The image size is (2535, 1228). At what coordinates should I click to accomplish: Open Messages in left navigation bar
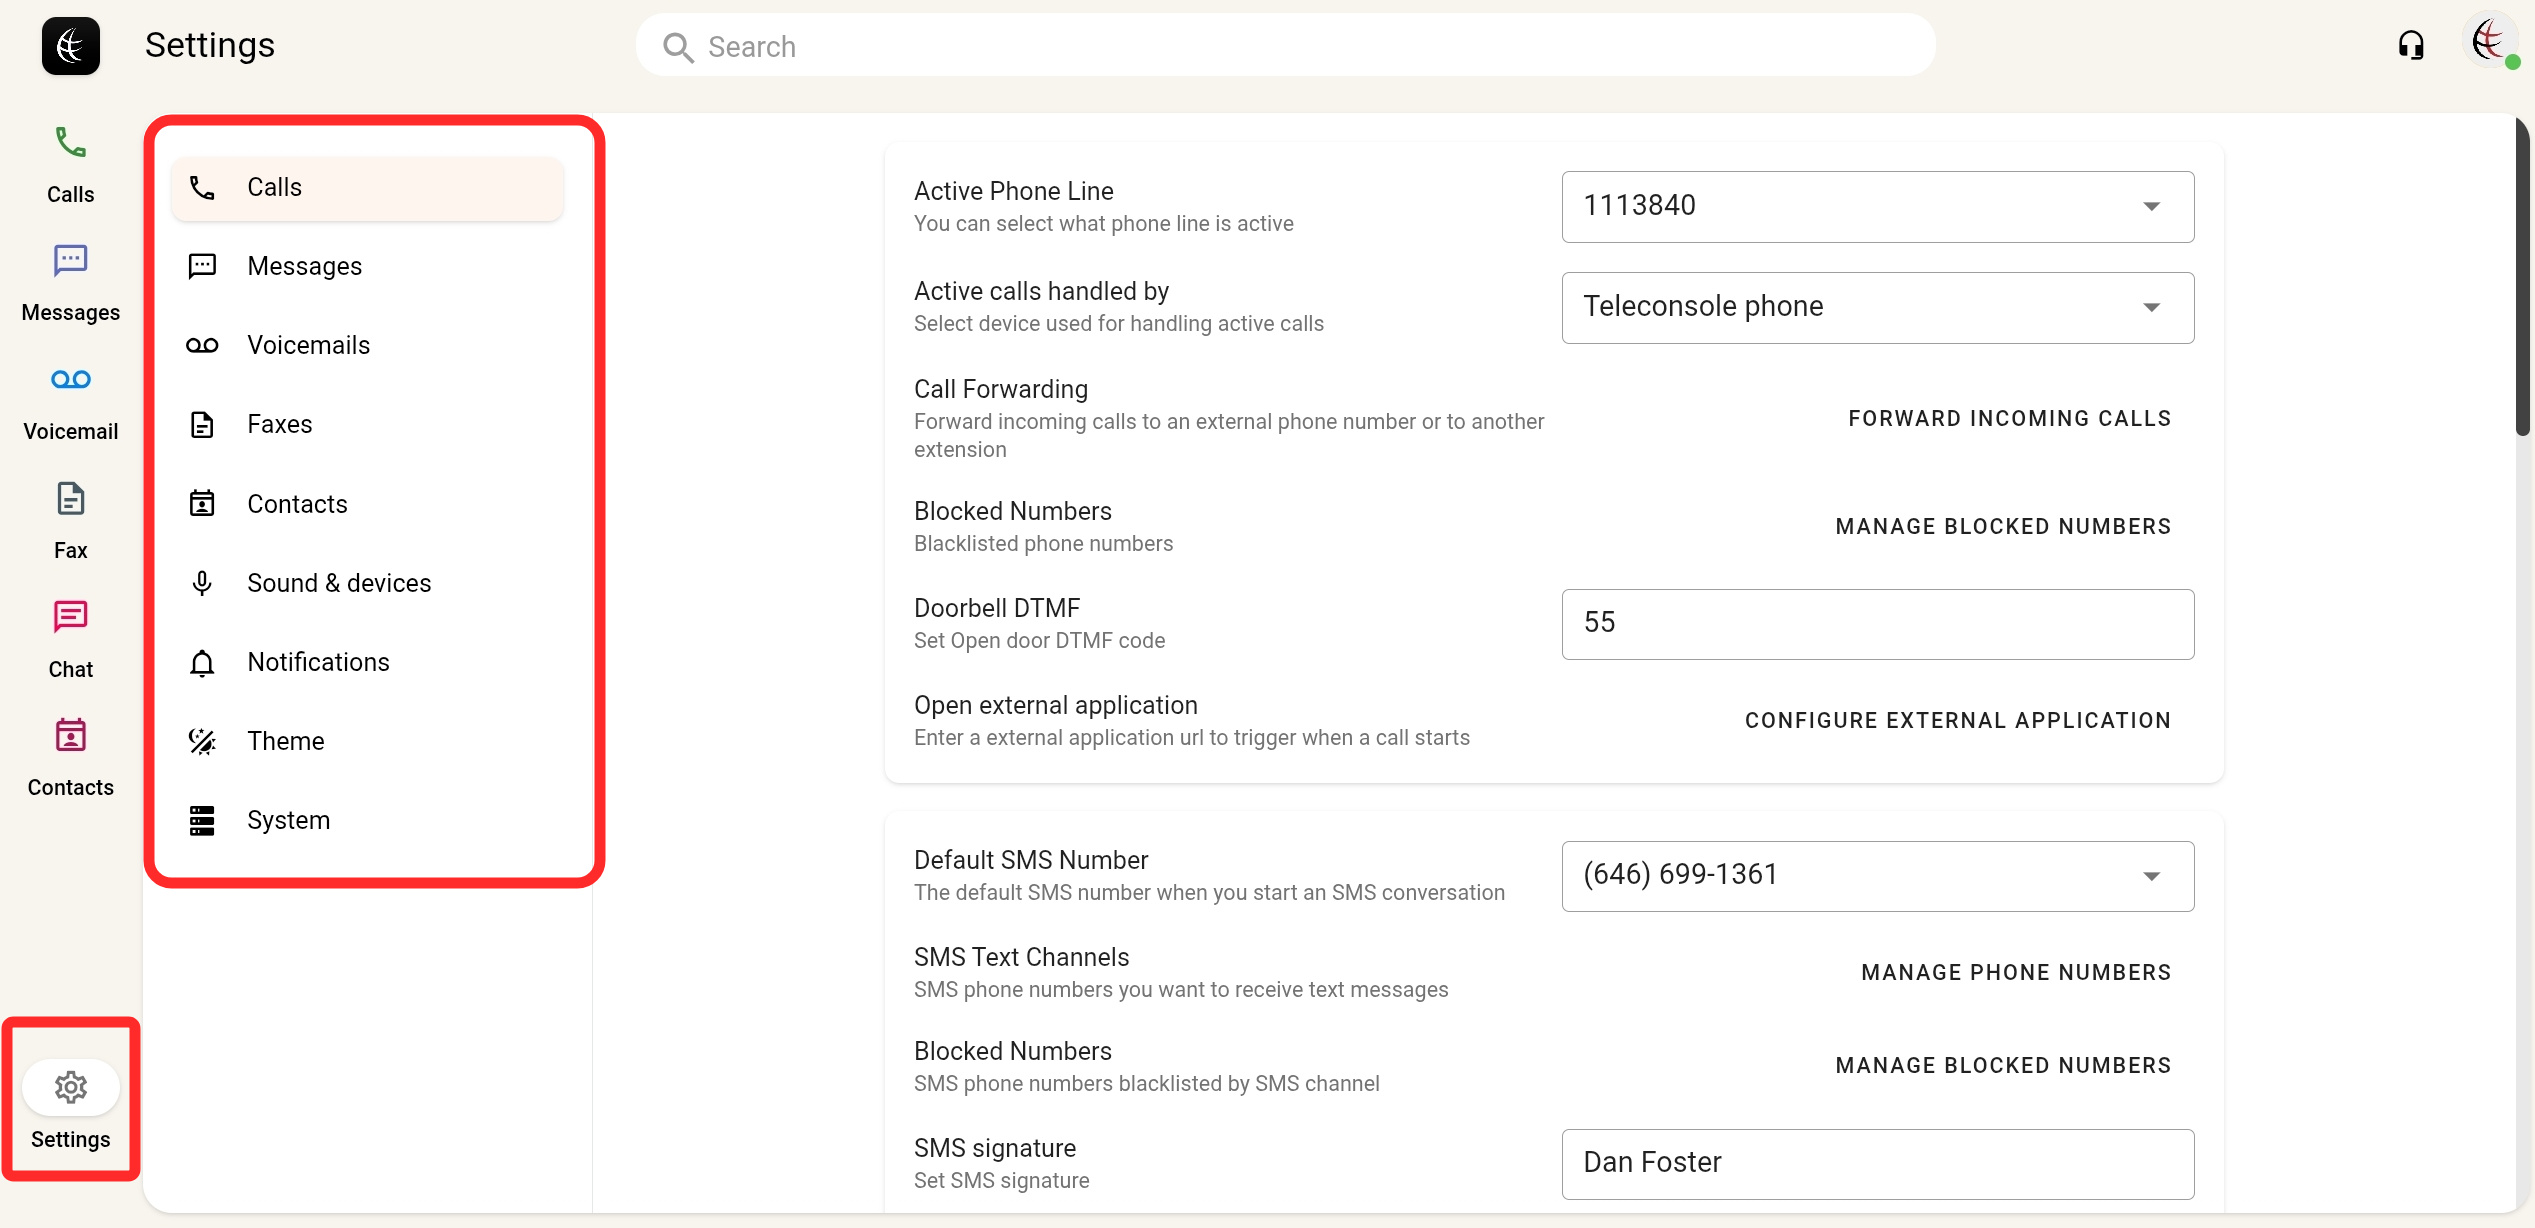[70, 282]
